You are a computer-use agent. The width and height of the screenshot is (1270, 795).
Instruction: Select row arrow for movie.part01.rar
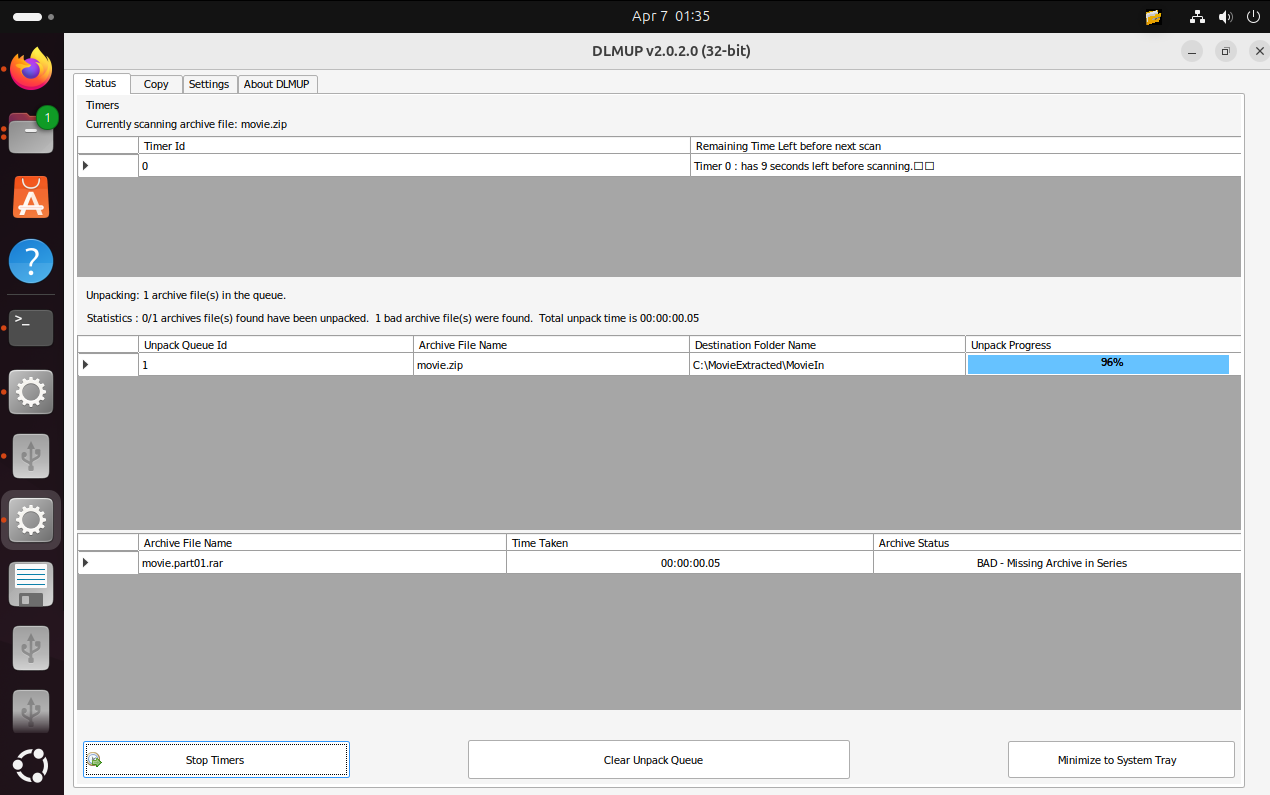pos(86,563)
